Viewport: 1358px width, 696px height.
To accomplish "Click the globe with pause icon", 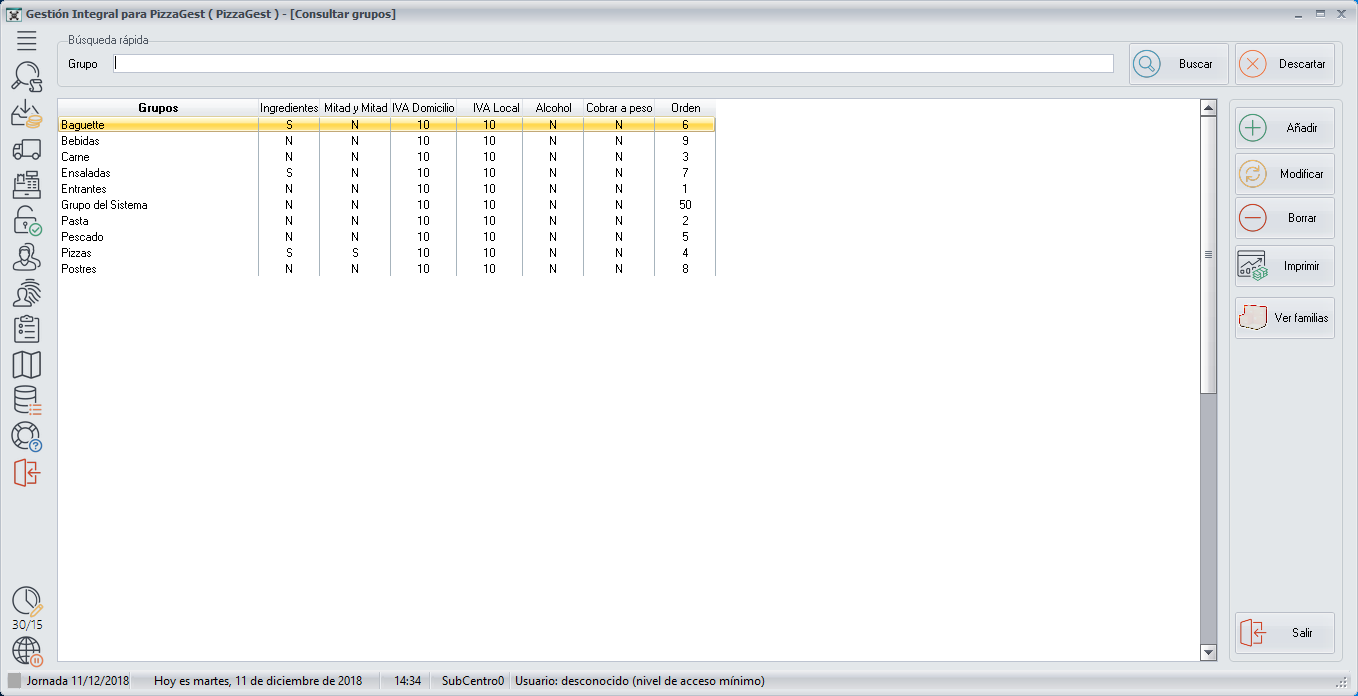I will 27,652.
